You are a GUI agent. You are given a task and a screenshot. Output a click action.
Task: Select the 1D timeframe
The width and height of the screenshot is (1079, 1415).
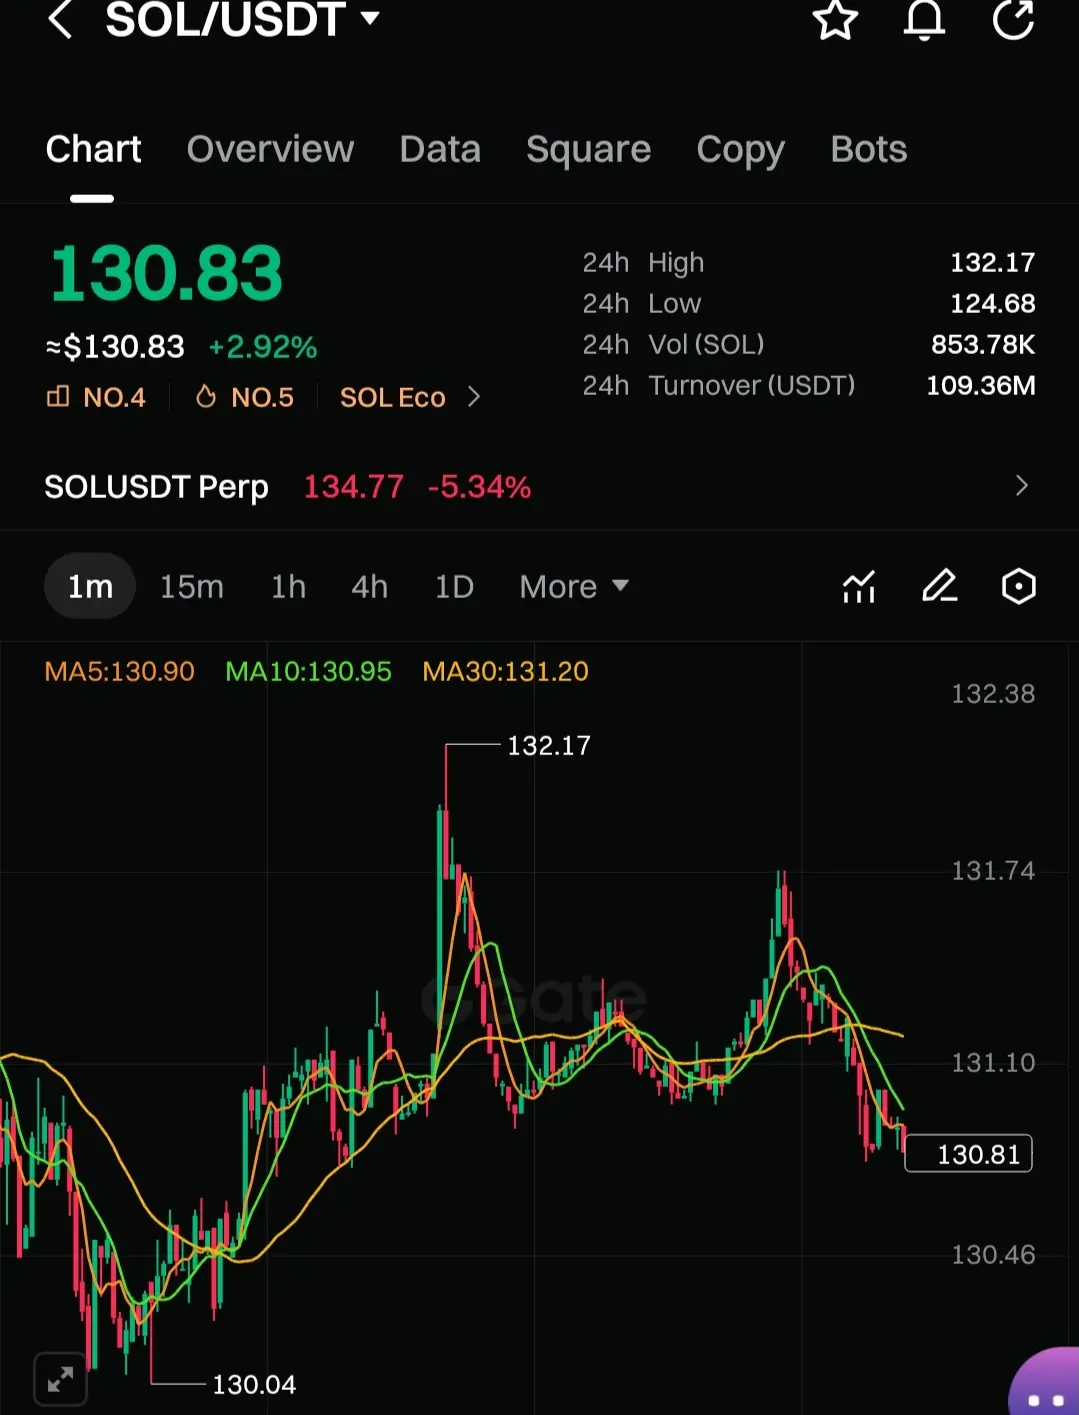454,586
